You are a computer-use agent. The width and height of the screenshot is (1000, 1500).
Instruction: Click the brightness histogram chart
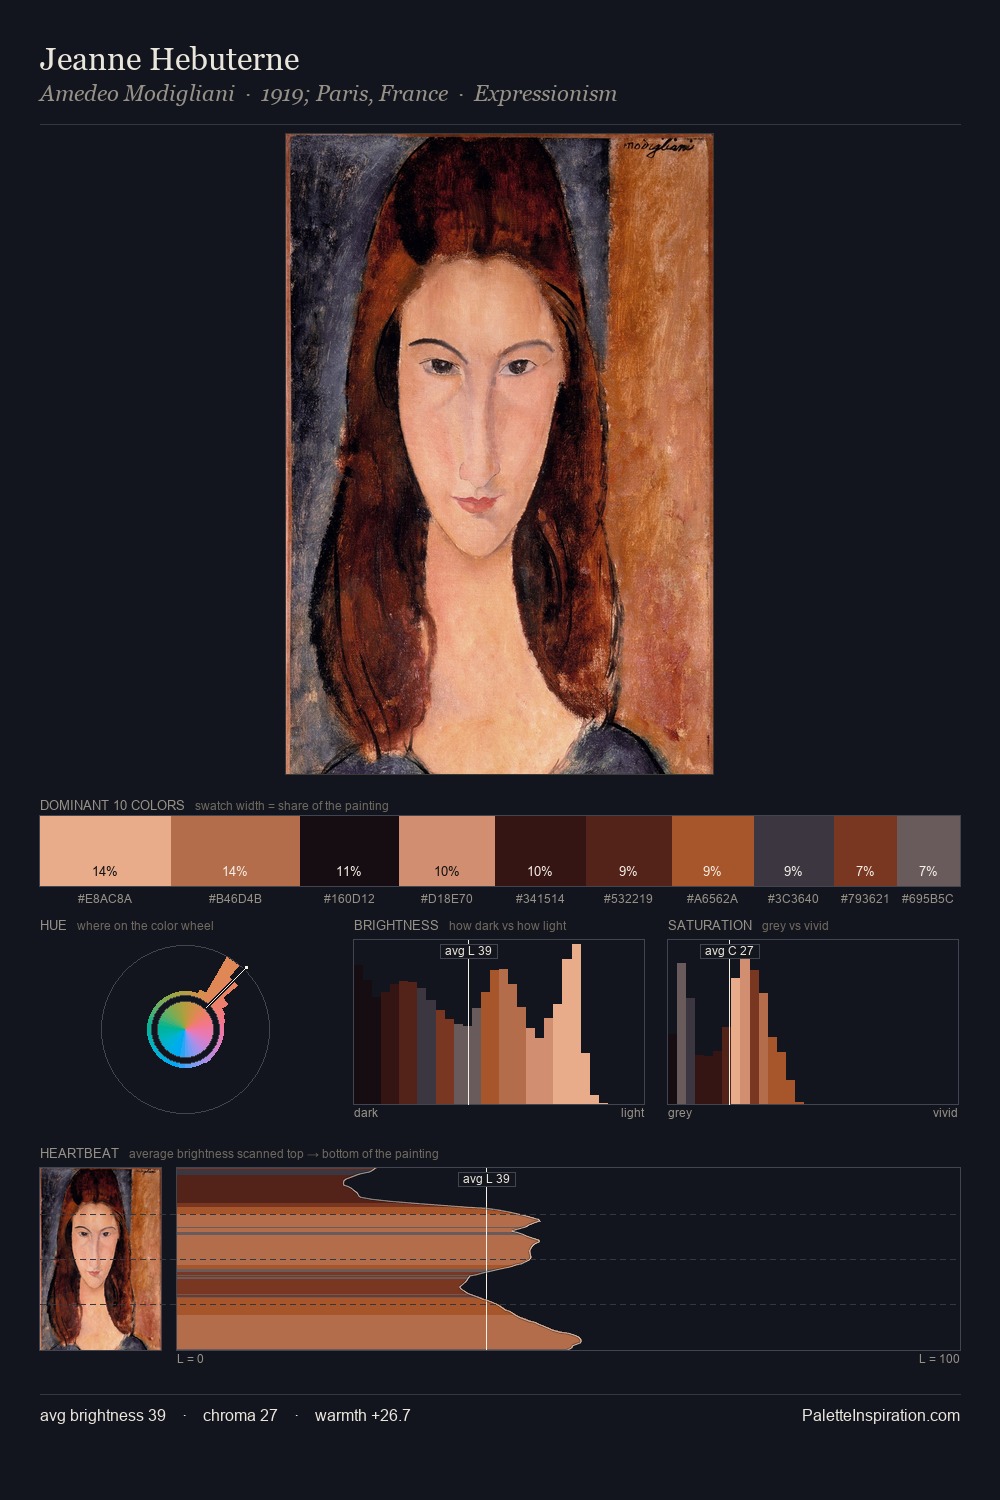499,1022
